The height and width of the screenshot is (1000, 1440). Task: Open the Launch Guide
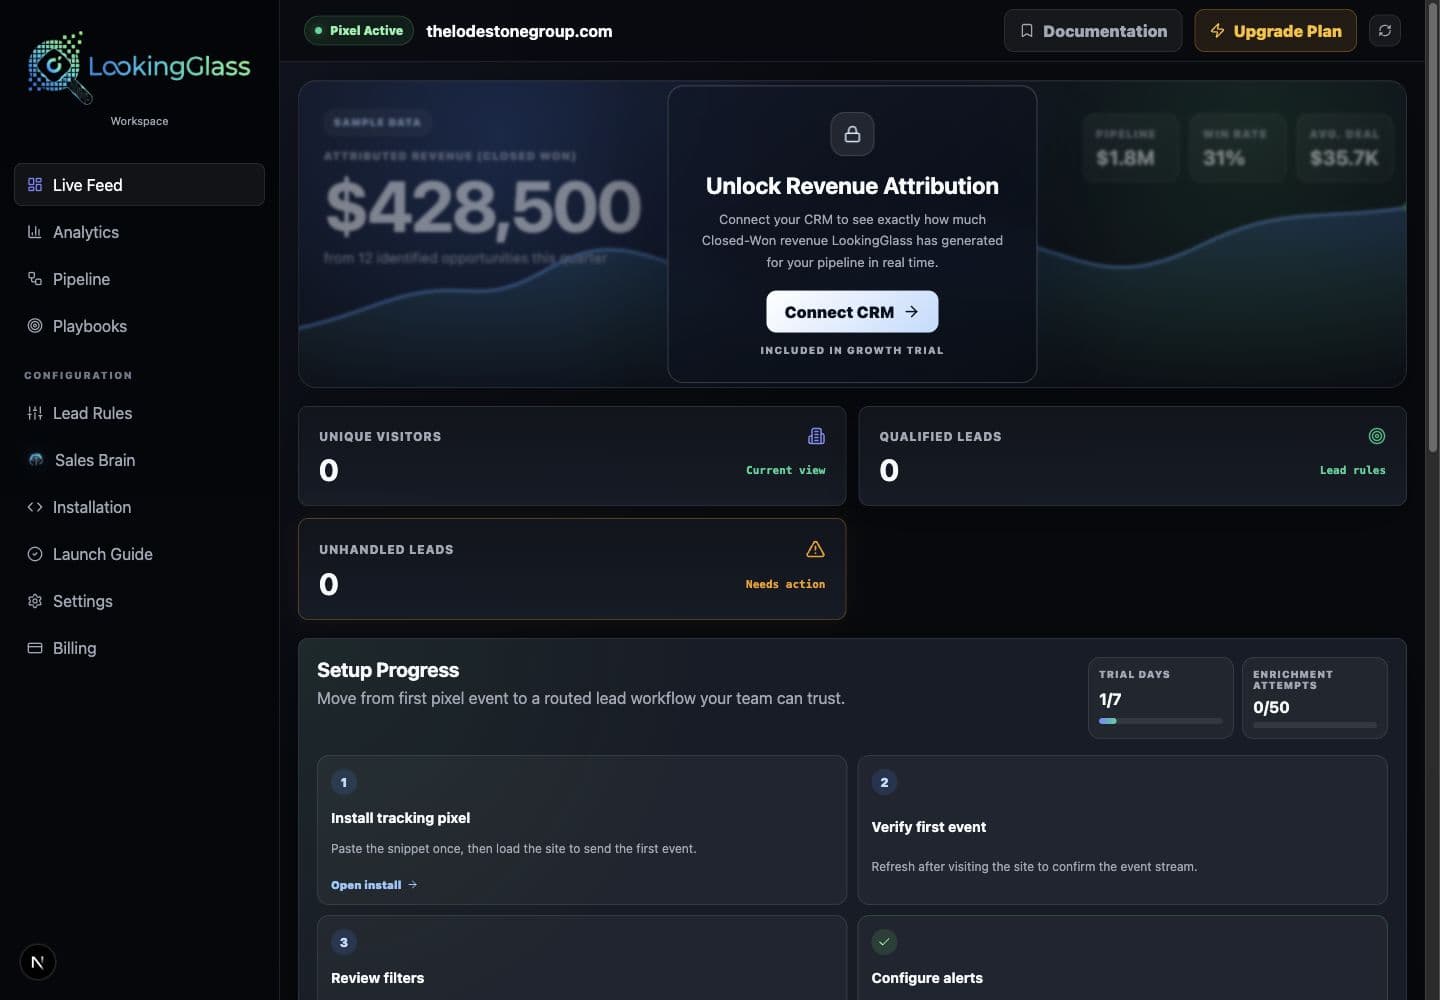coord(139,554)
